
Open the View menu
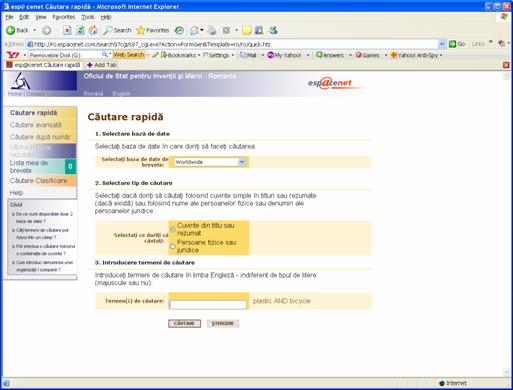click(x=41, y=17)
